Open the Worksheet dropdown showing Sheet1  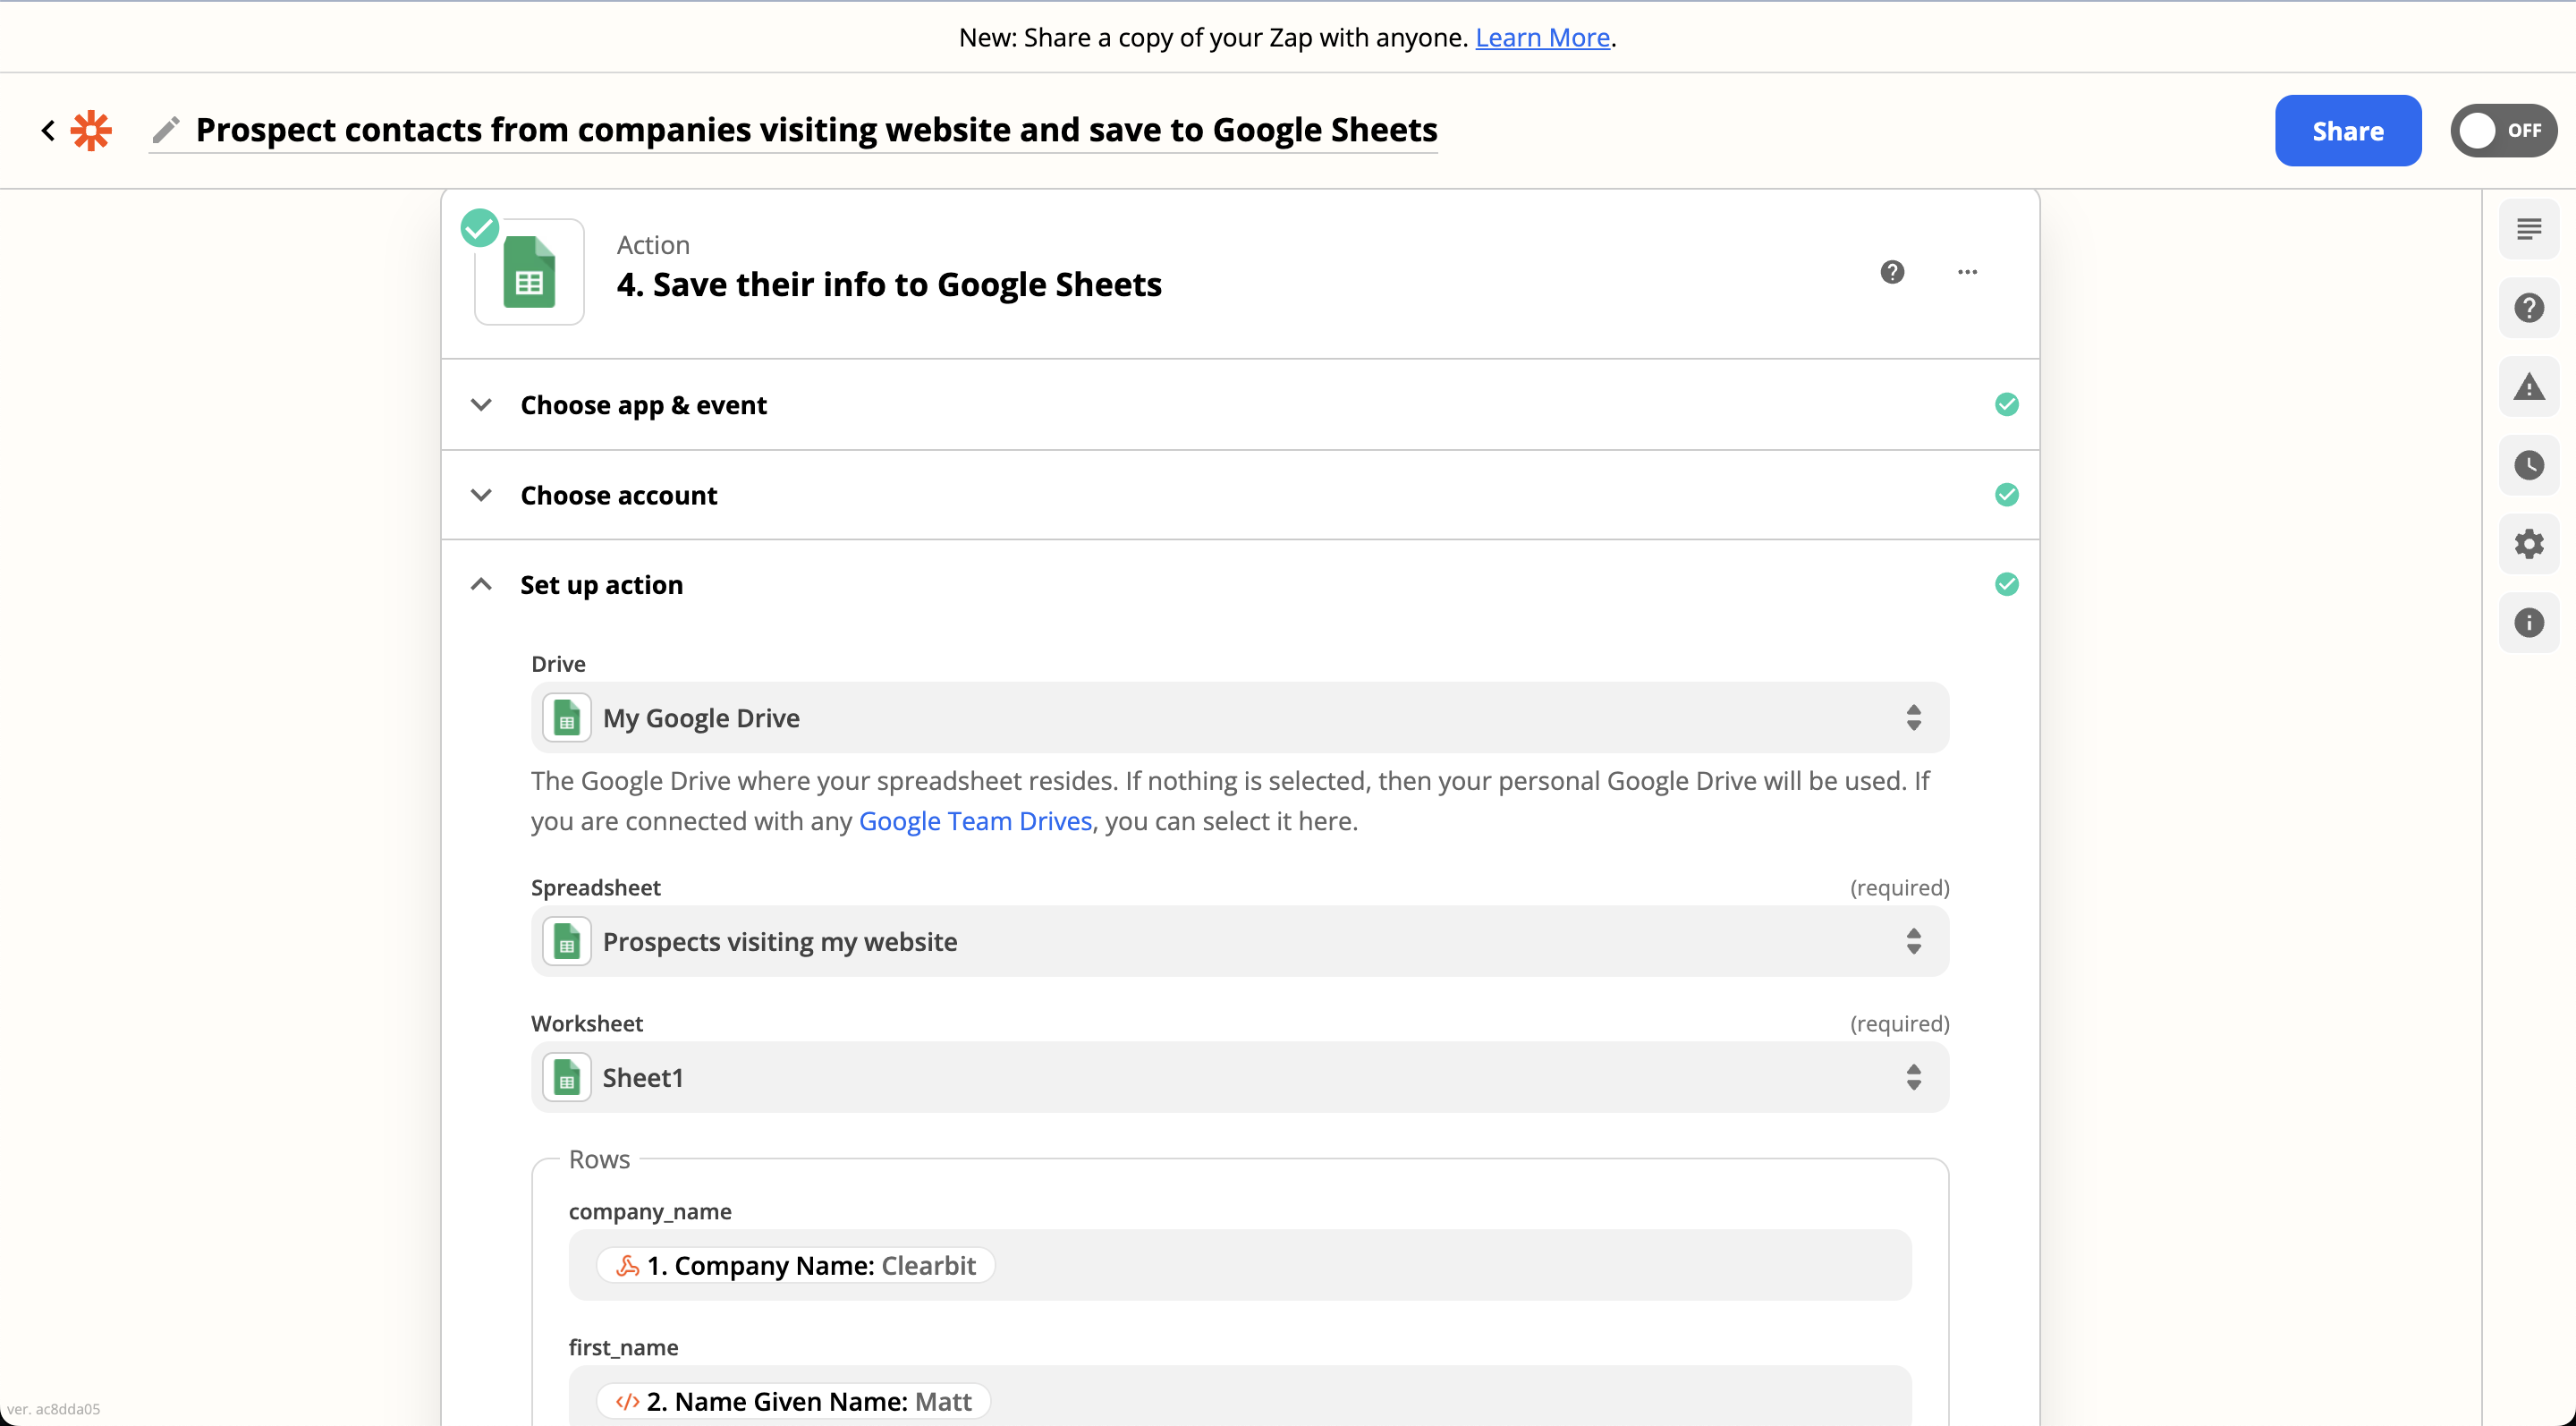click(x=1240, y=1078)
